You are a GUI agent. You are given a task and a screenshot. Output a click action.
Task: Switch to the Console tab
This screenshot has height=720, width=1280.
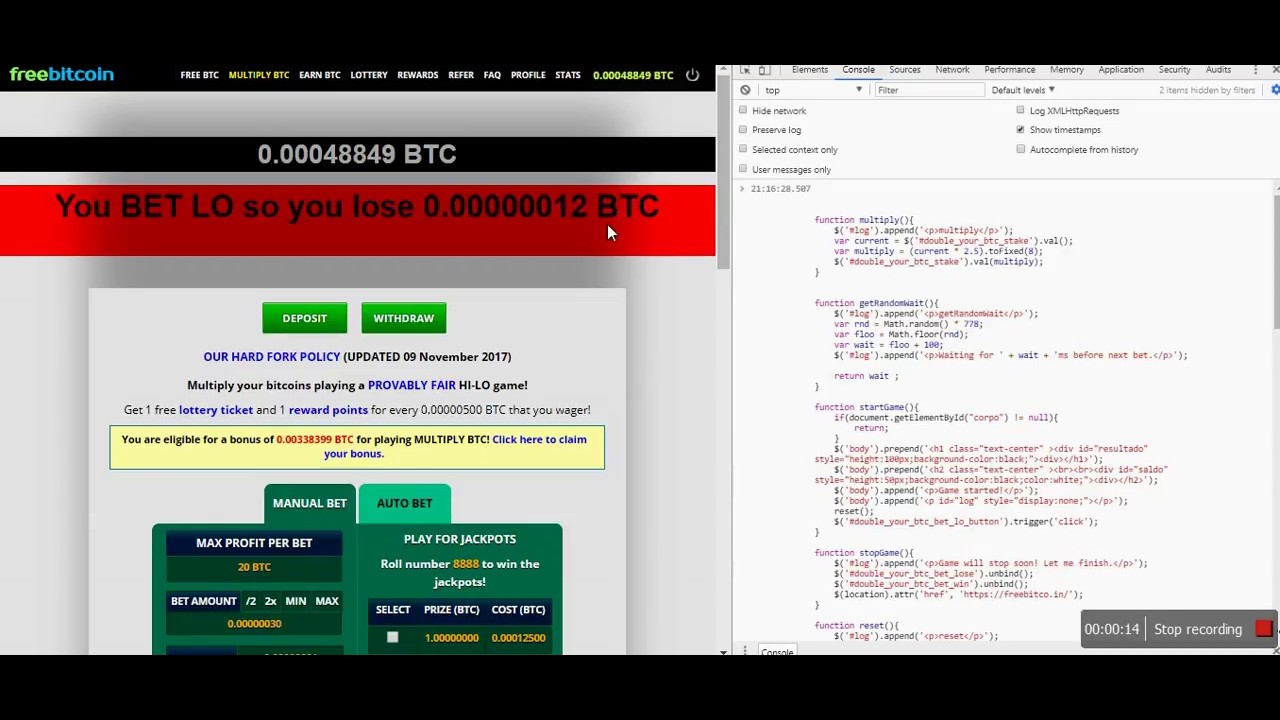pos(858,70)
